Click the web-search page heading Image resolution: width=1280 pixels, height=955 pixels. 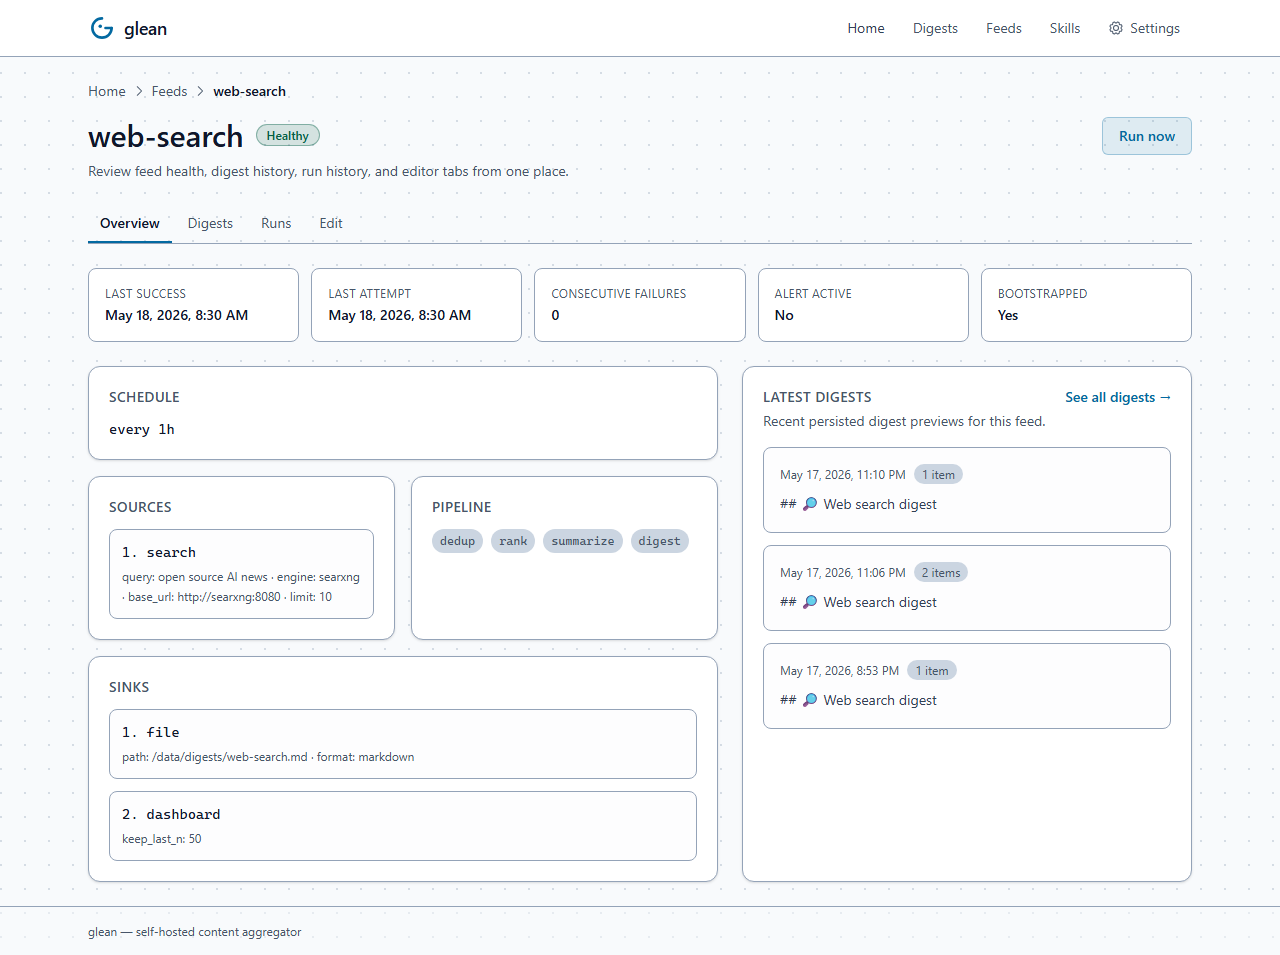166,136
